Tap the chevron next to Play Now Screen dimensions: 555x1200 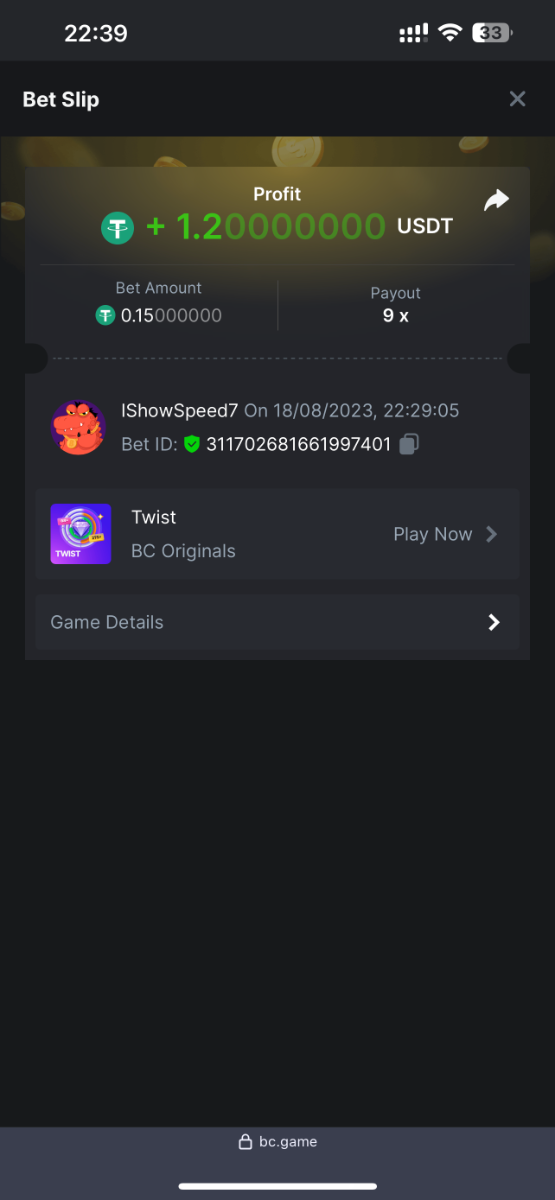[491, 534]
